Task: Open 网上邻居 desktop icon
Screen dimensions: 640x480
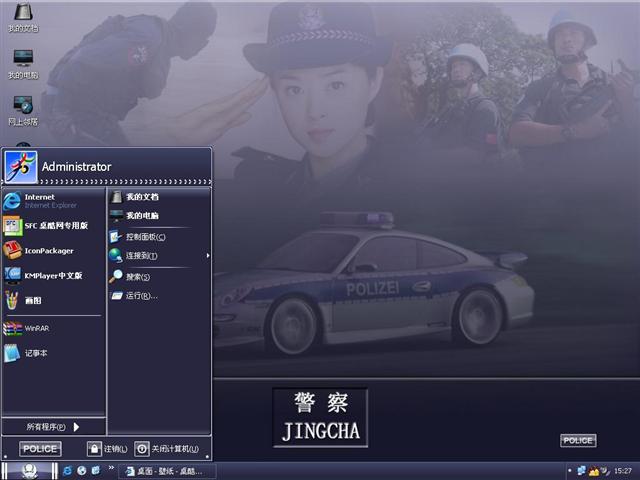Action: click(x=23, y=111)
